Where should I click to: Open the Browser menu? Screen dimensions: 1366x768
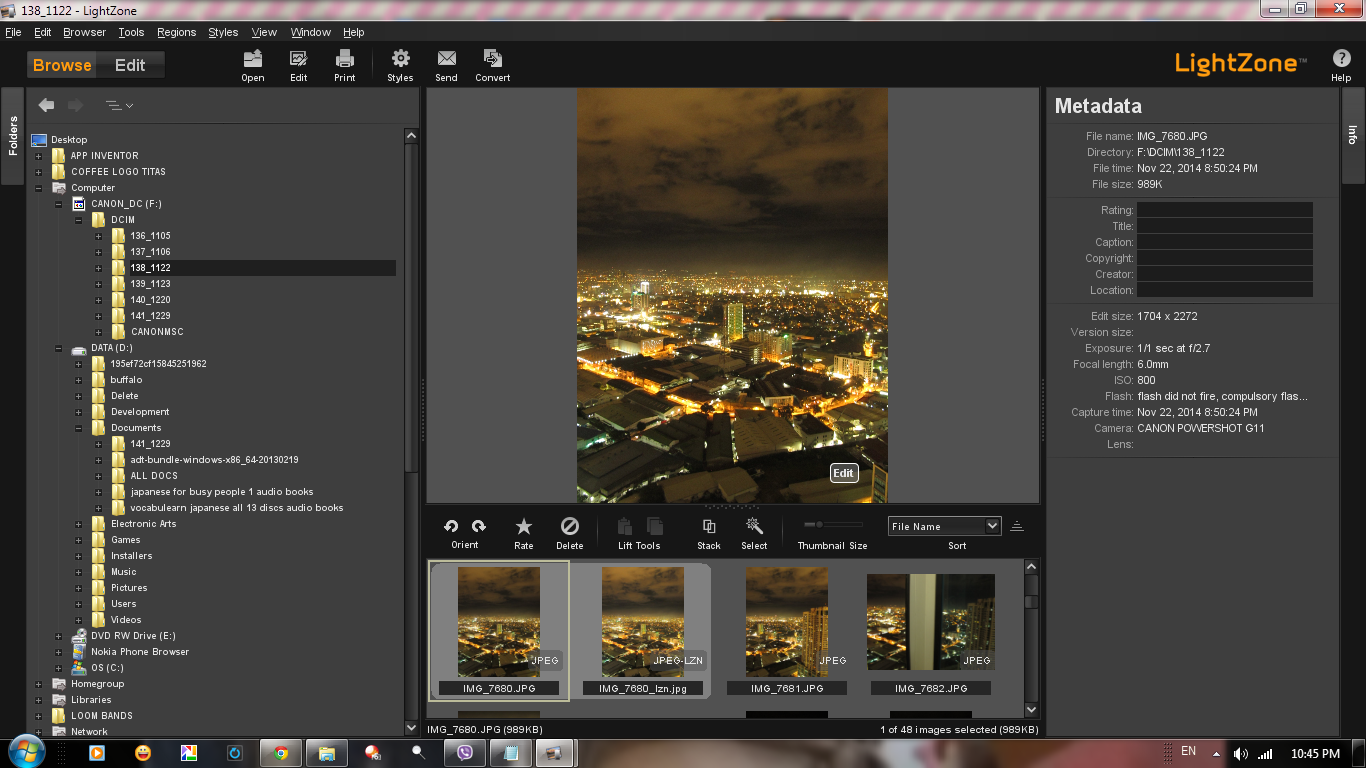[84, 32]
